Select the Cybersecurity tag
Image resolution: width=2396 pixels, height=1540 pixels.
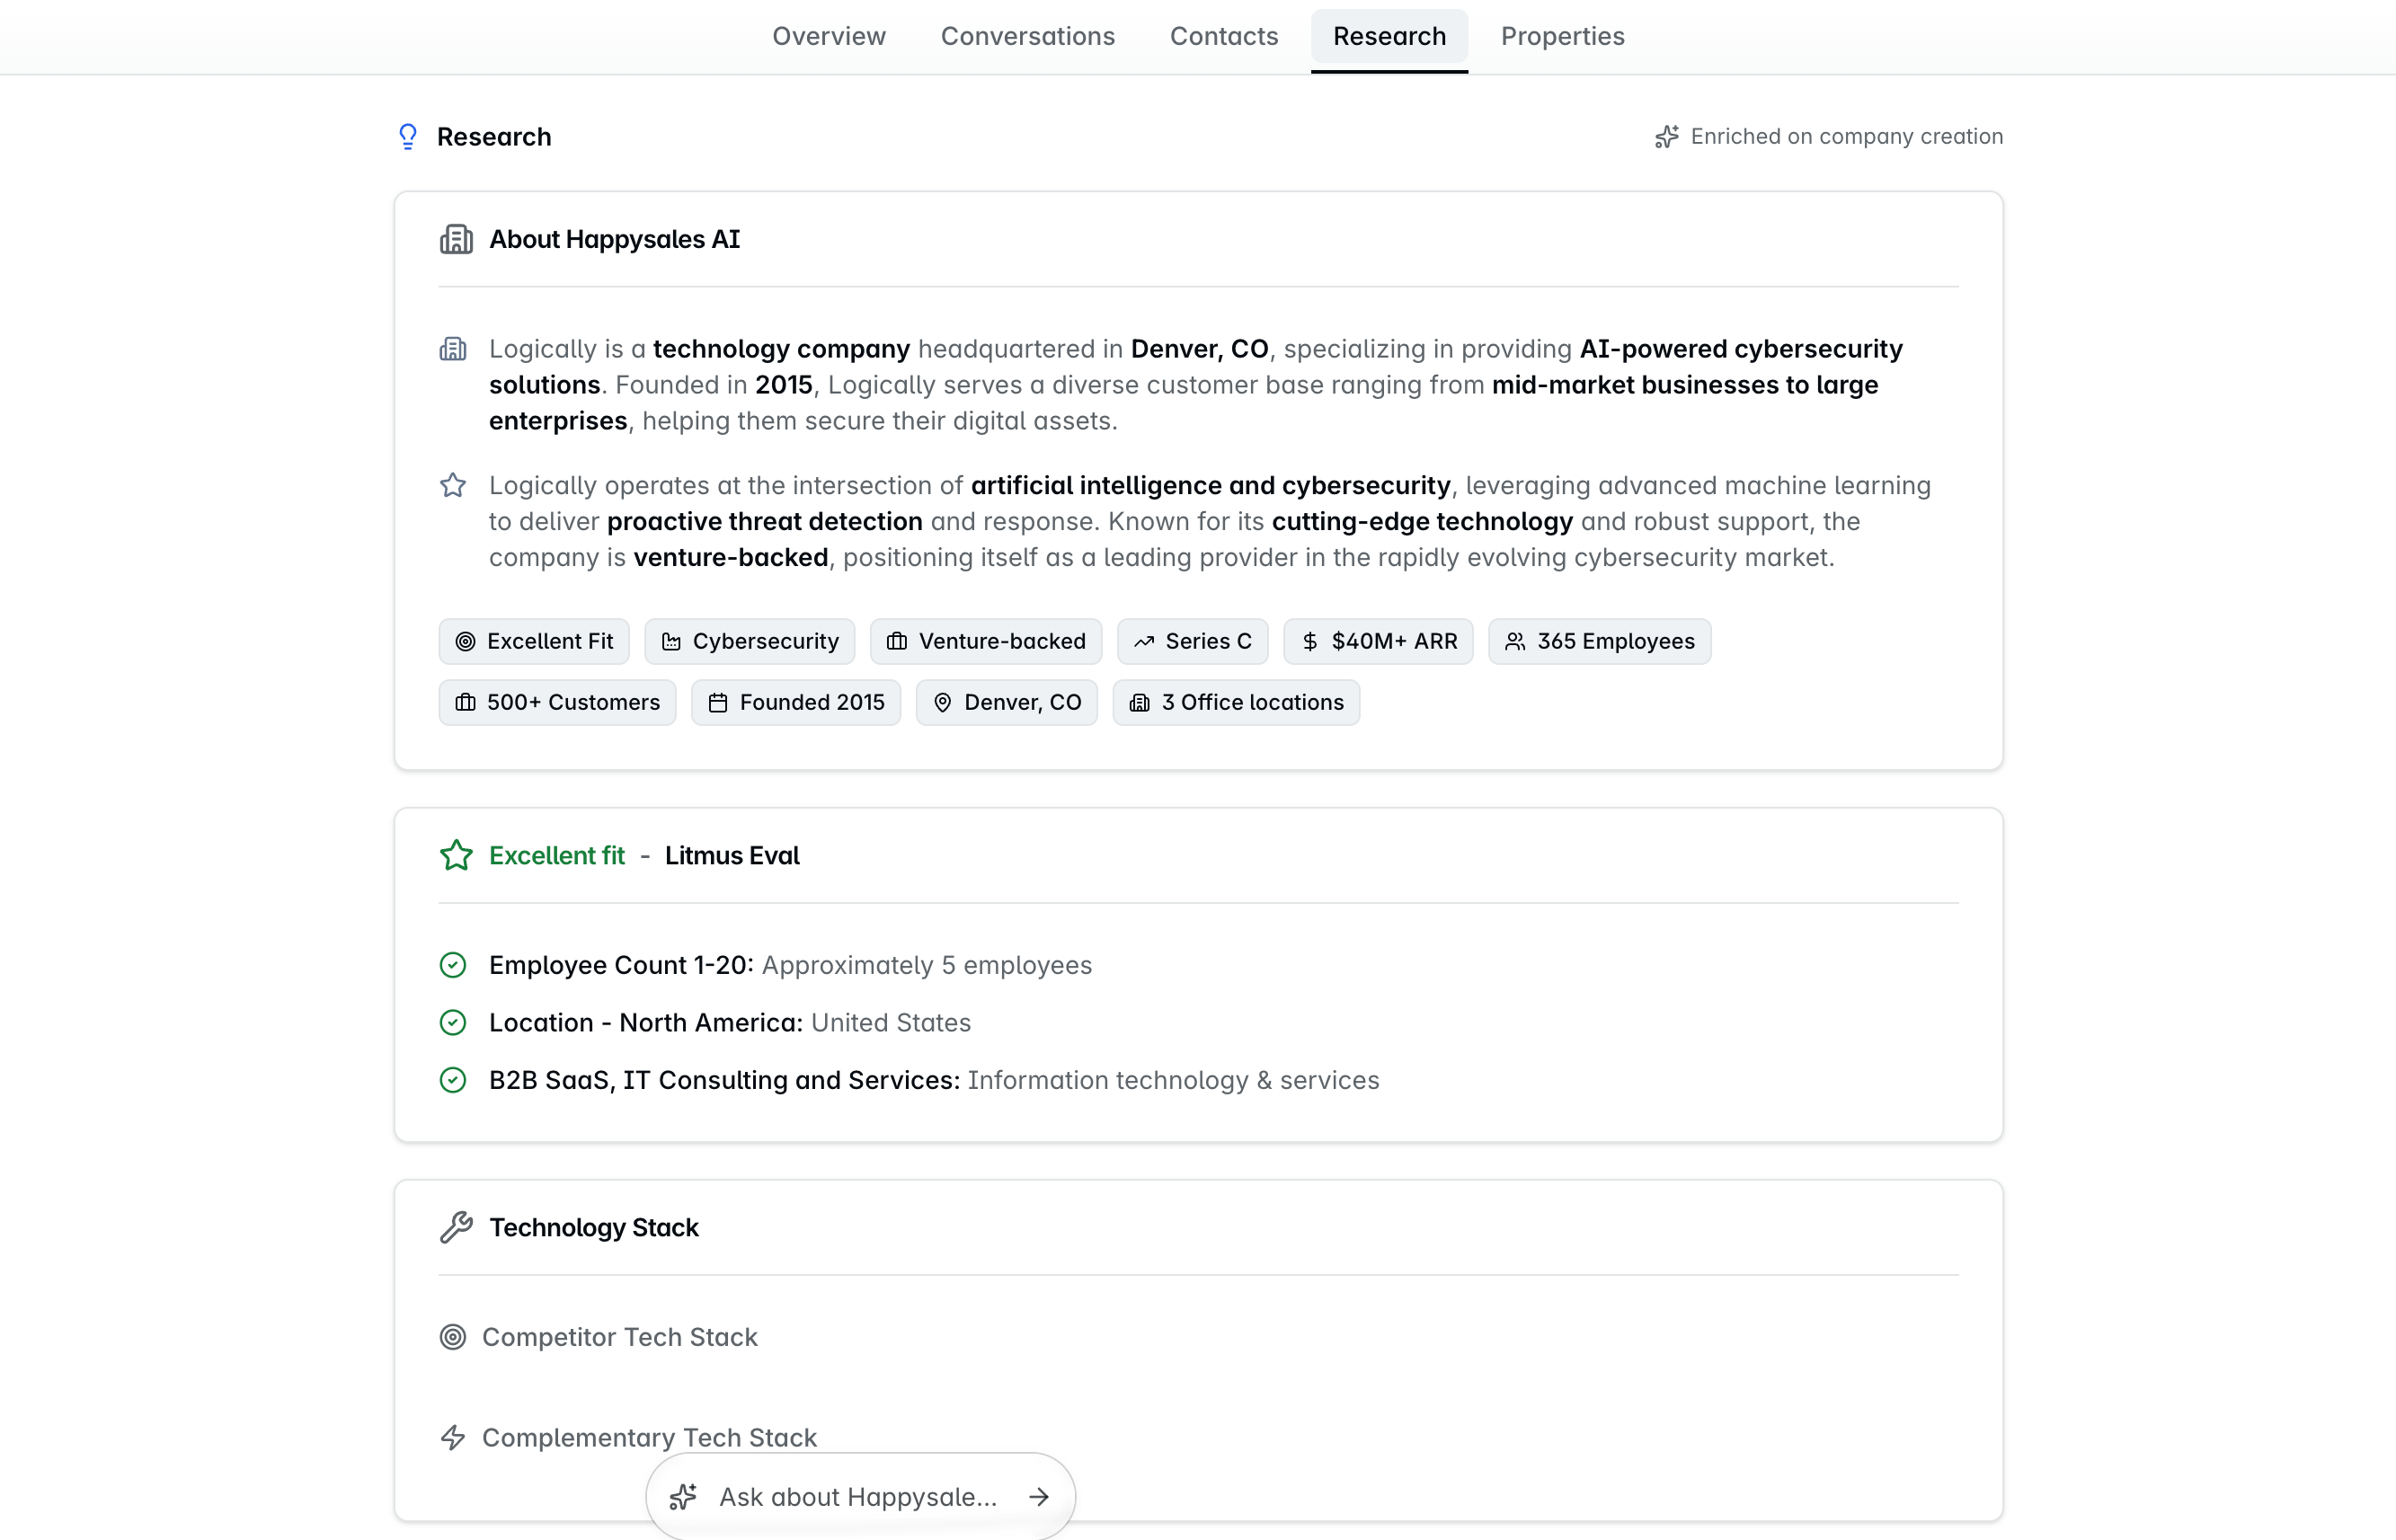[750, 641]
